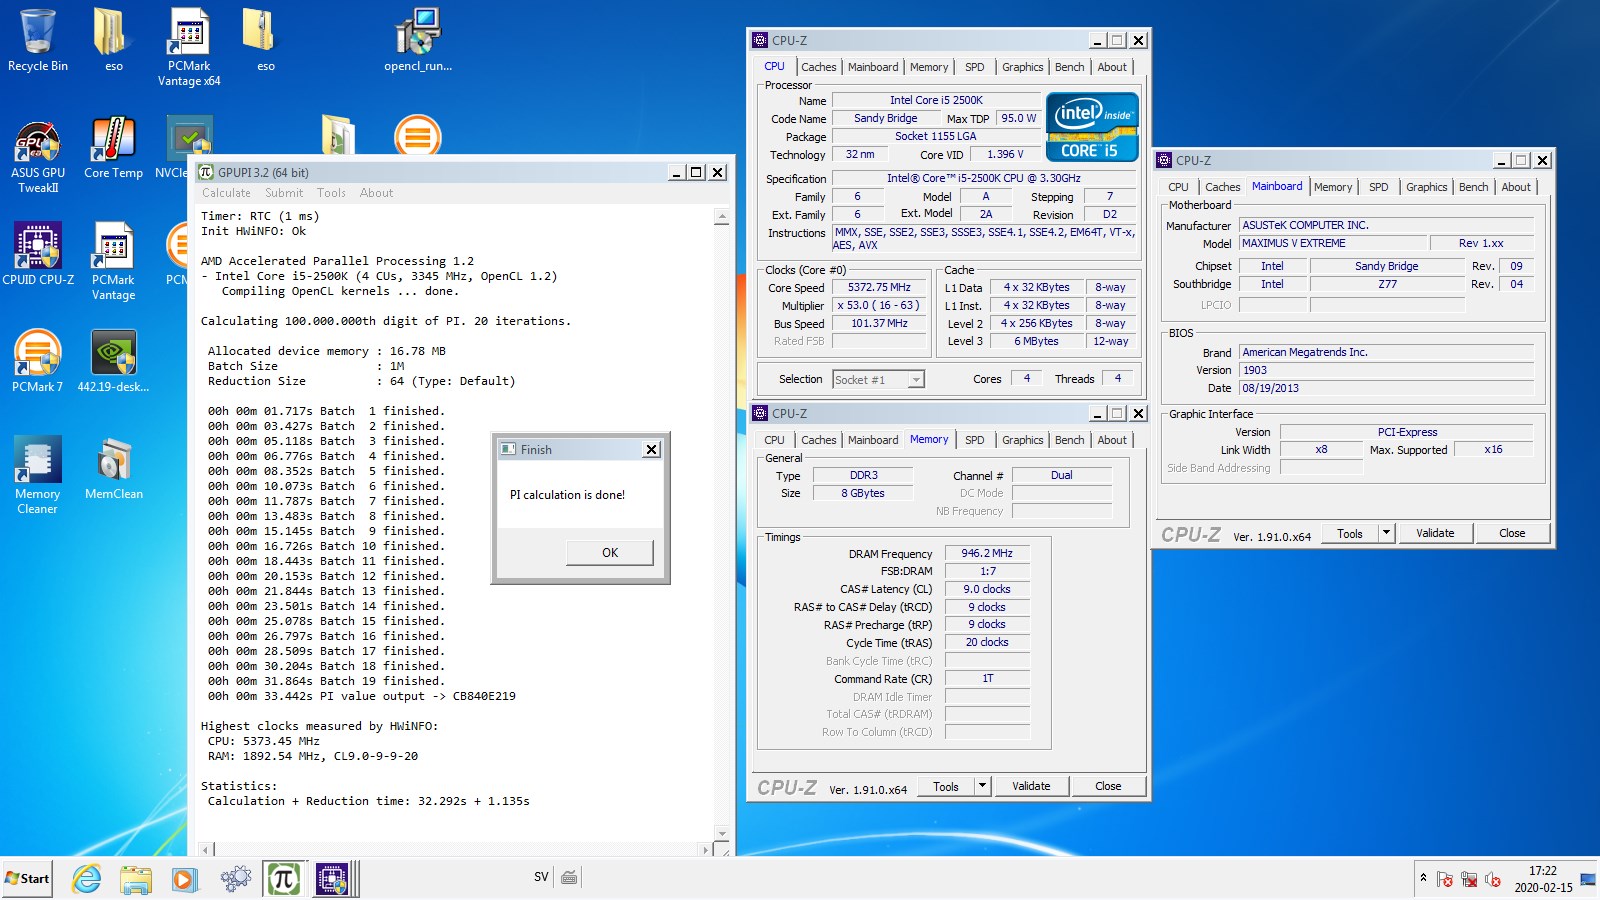Switch to Bench tab in top CPU-Z window

(x=1069, y=67)
